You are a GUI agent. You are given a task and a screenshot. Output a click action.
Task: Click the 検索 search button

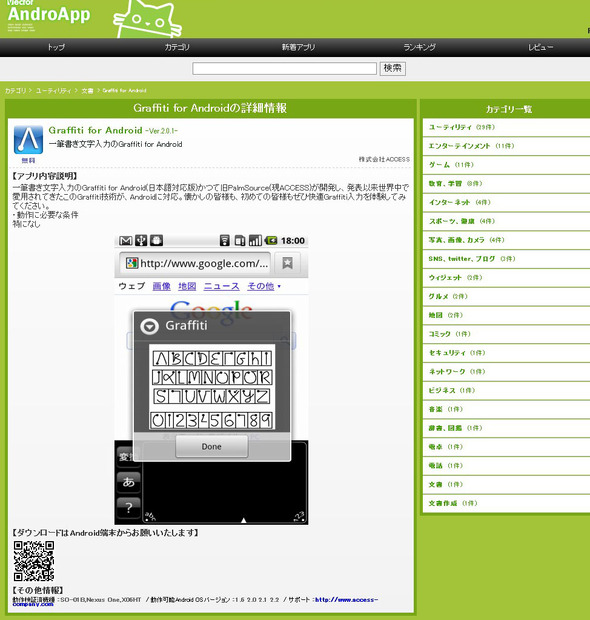click(x=392, y=68)
